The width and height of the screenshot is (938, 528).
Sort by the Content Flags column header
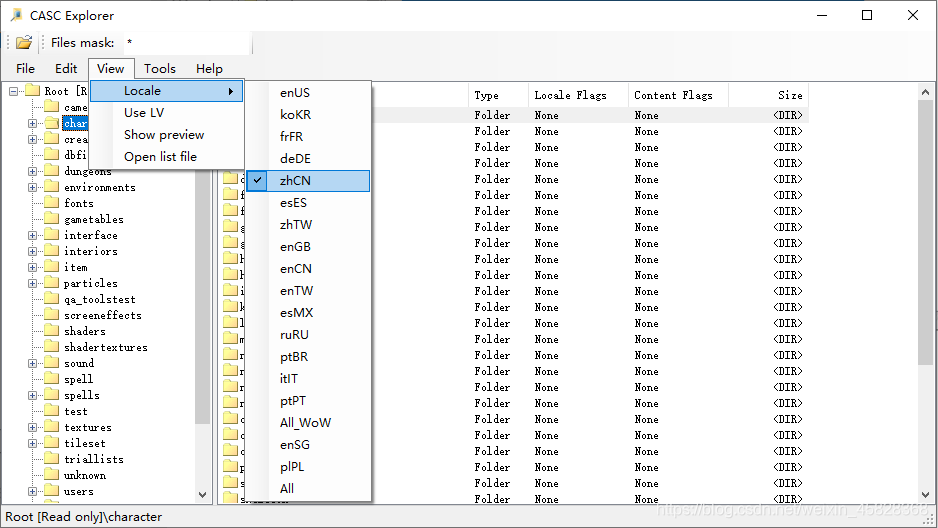coord(678,95)
